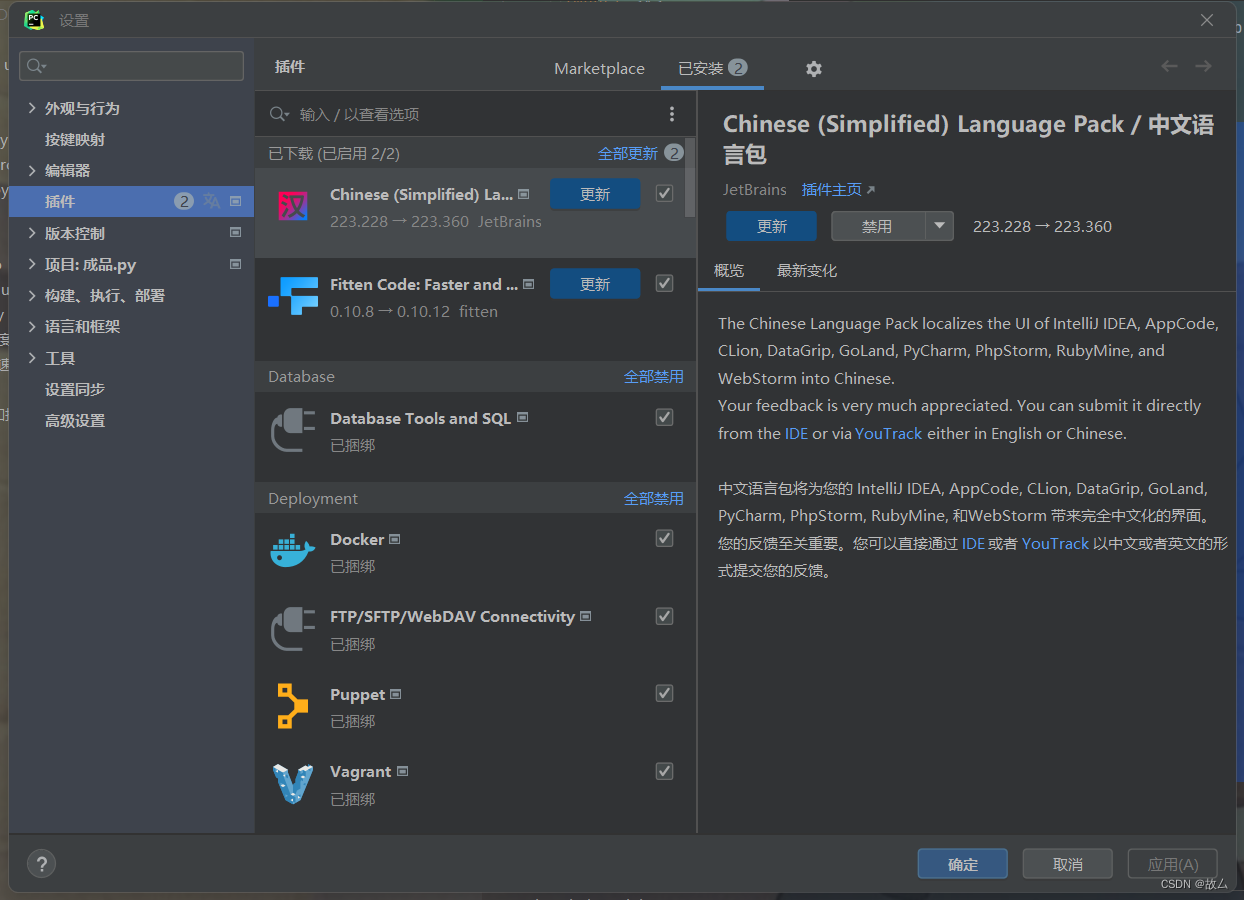Click 更新 button in plugin details pane
The width and height of the screenshot is (1244, 900).
[771, 226]
